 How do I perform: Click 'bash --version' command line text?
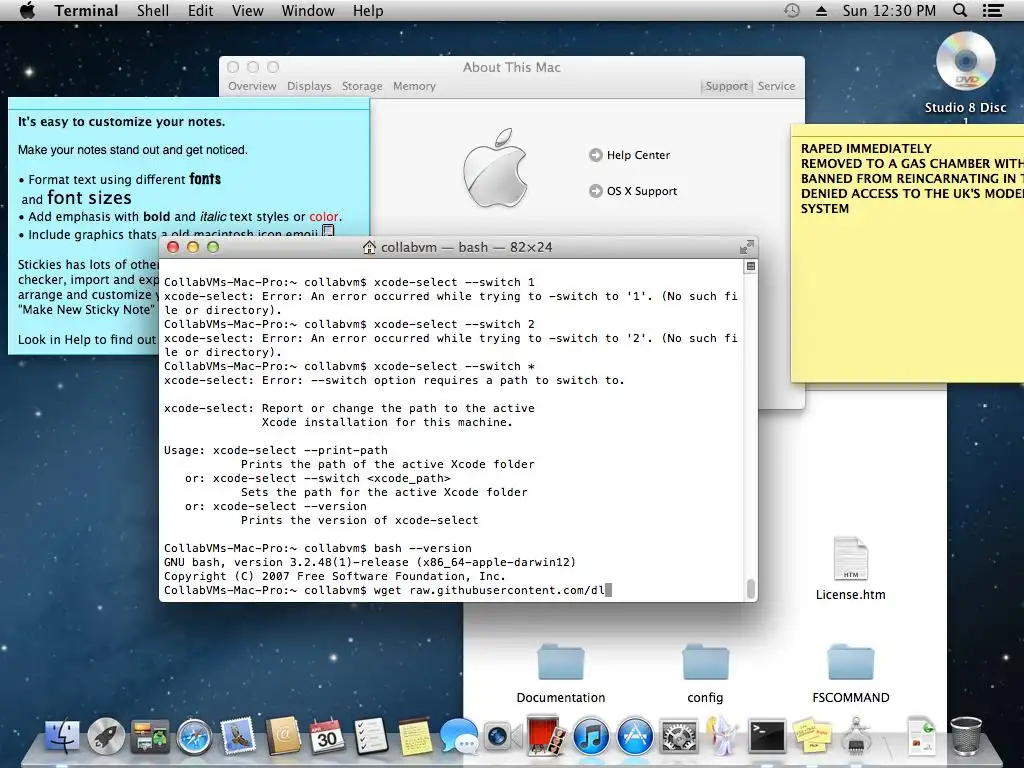tap(423, 549)
